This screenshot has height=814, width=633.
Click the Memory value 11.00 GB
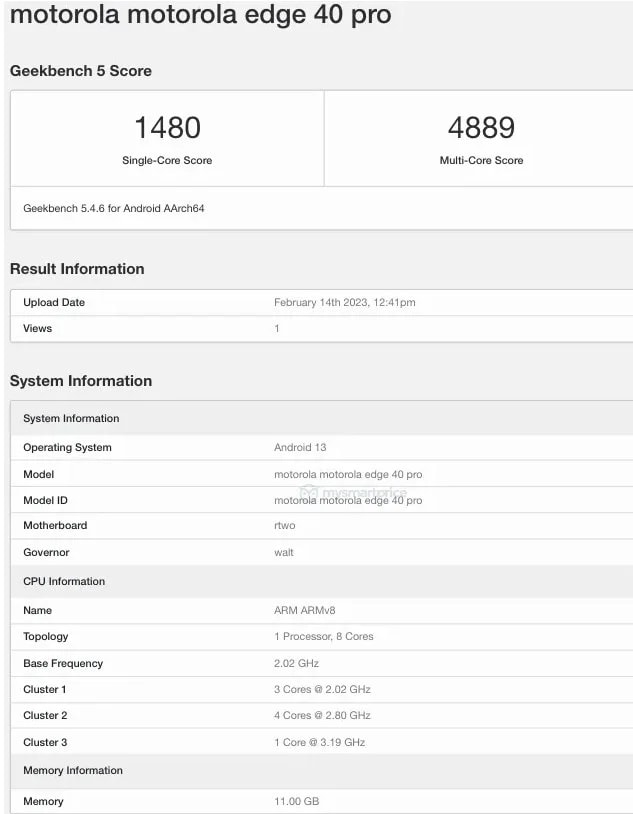[x=296, y=801]
